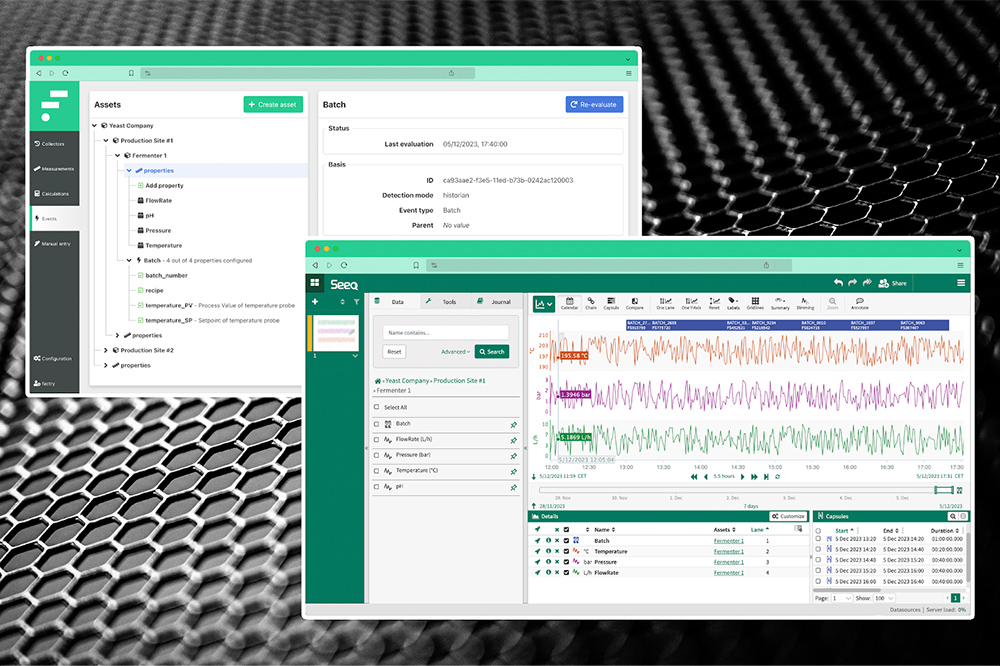Remove Temperature signal with X icon

pos(557,551)
